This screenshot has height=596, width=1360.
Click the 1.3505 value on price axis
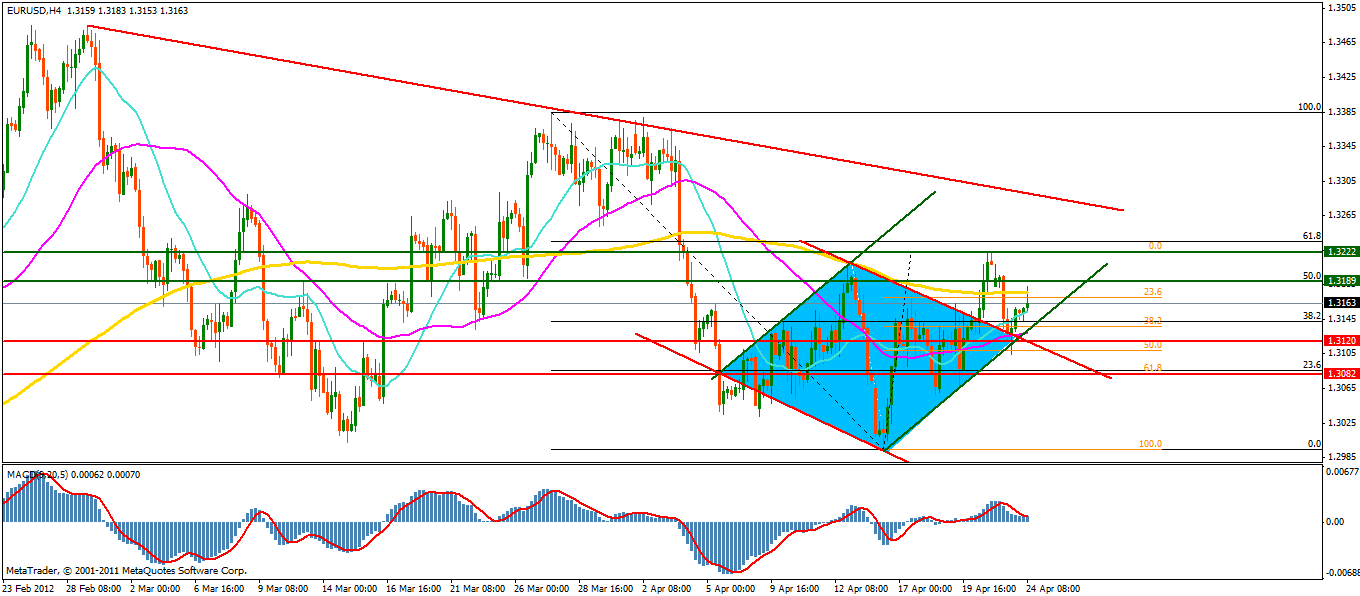(x=1339, y=8)
